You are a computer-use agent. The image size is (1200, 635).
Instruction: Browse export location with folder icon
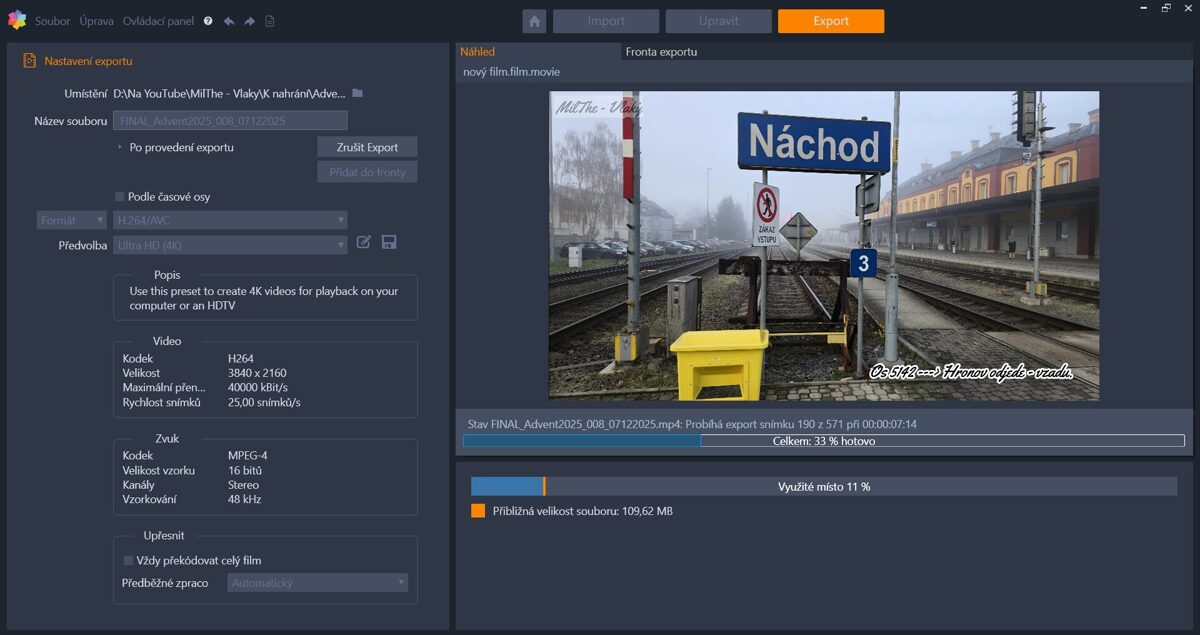click(357, 93)
